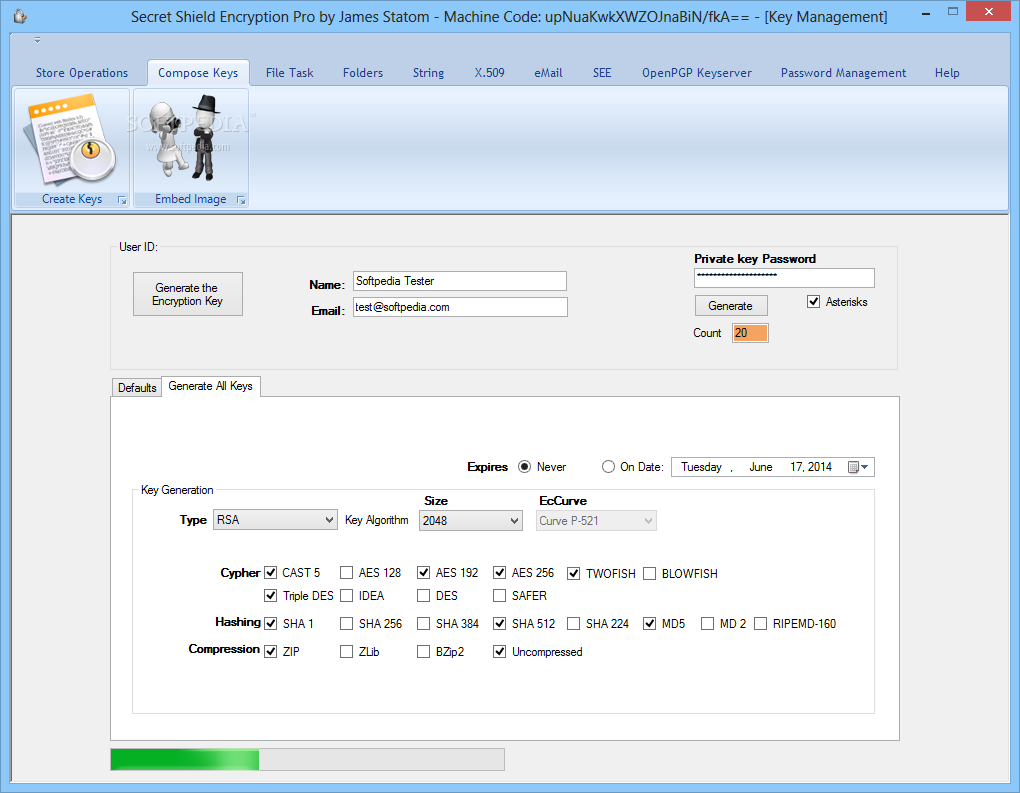The image size is (1020, 793).
Task: Toggle the TWOFISH cypher checkbox
Action: point(574,574)
